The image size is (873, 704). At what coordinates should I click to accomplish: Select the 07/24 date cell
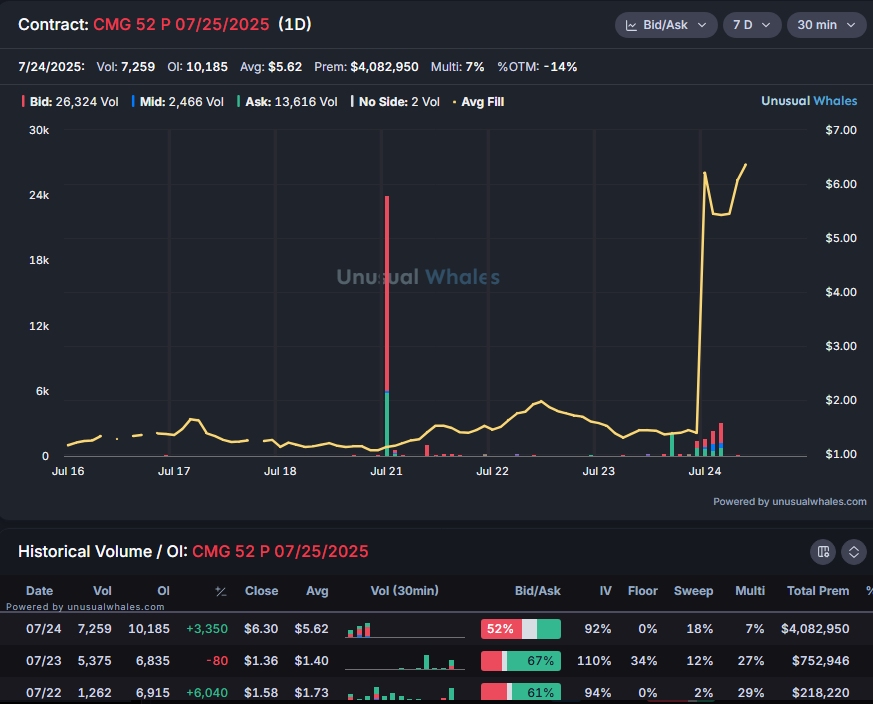click(x=43, y=629)
